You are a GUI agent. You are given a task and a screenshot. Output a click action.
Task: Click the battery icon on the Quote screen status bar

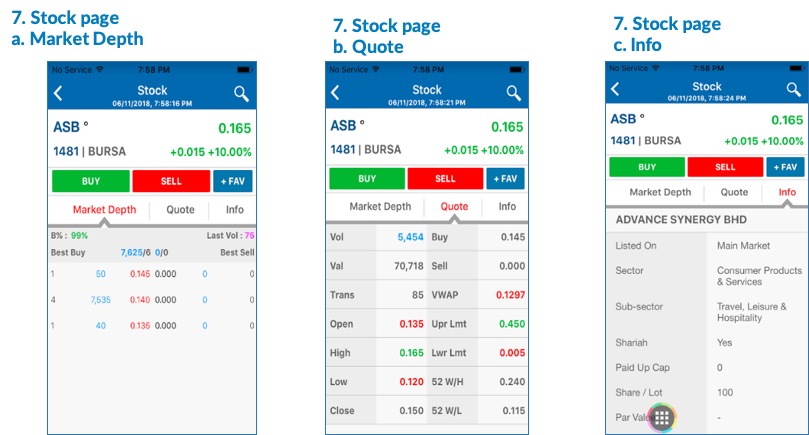pos(516,70)
